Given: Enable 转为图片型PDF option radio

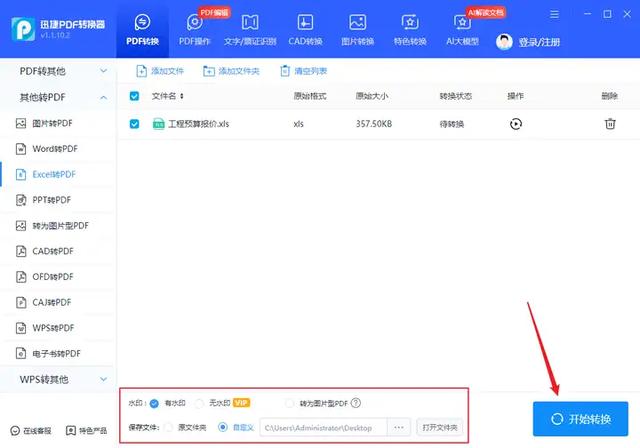Looking at the screenshot, I should 289,404.
